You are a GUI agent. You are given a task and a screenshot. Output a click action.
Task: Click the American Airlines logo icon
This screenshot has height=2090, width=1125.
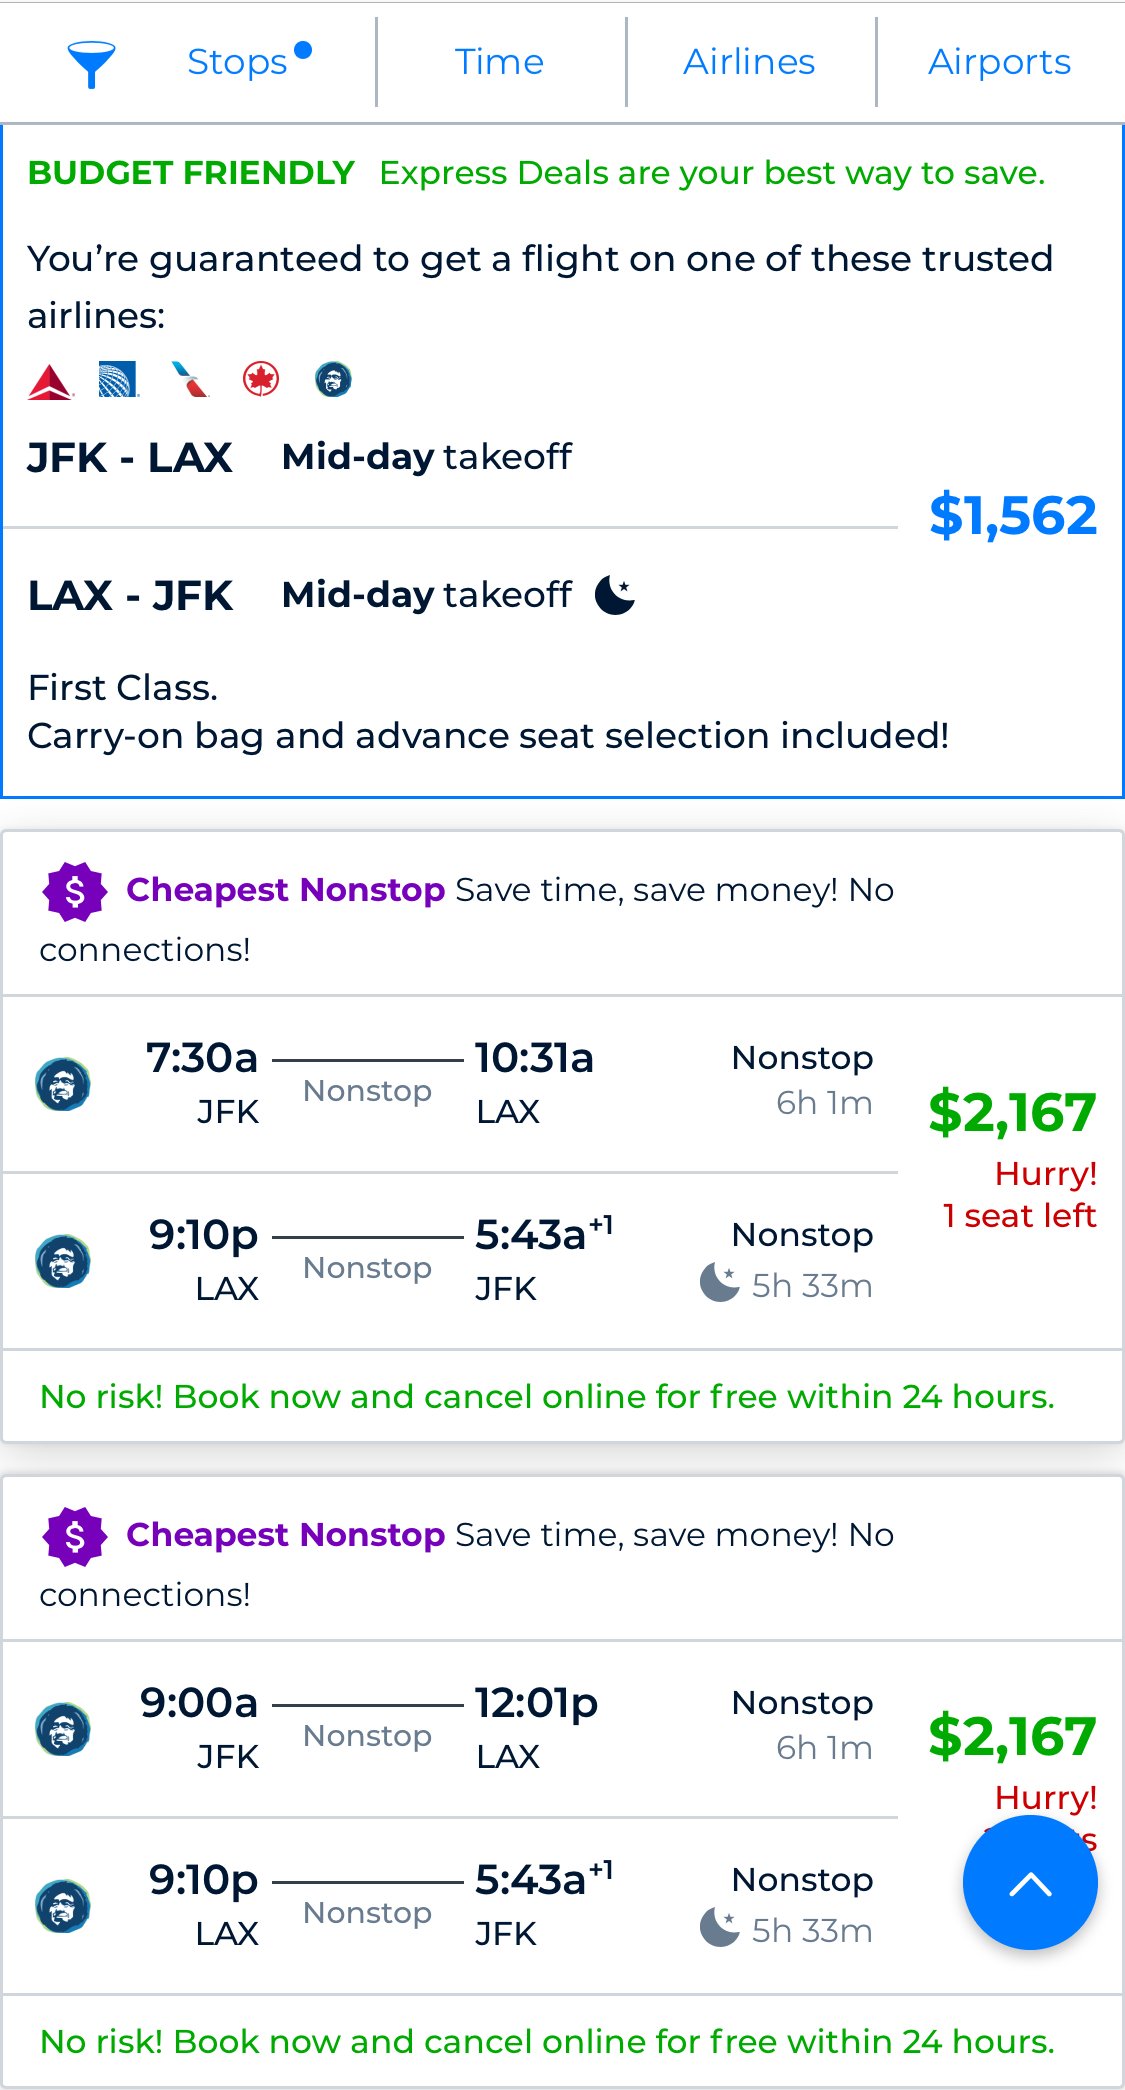pyautogui.click(x=190, y=380)
